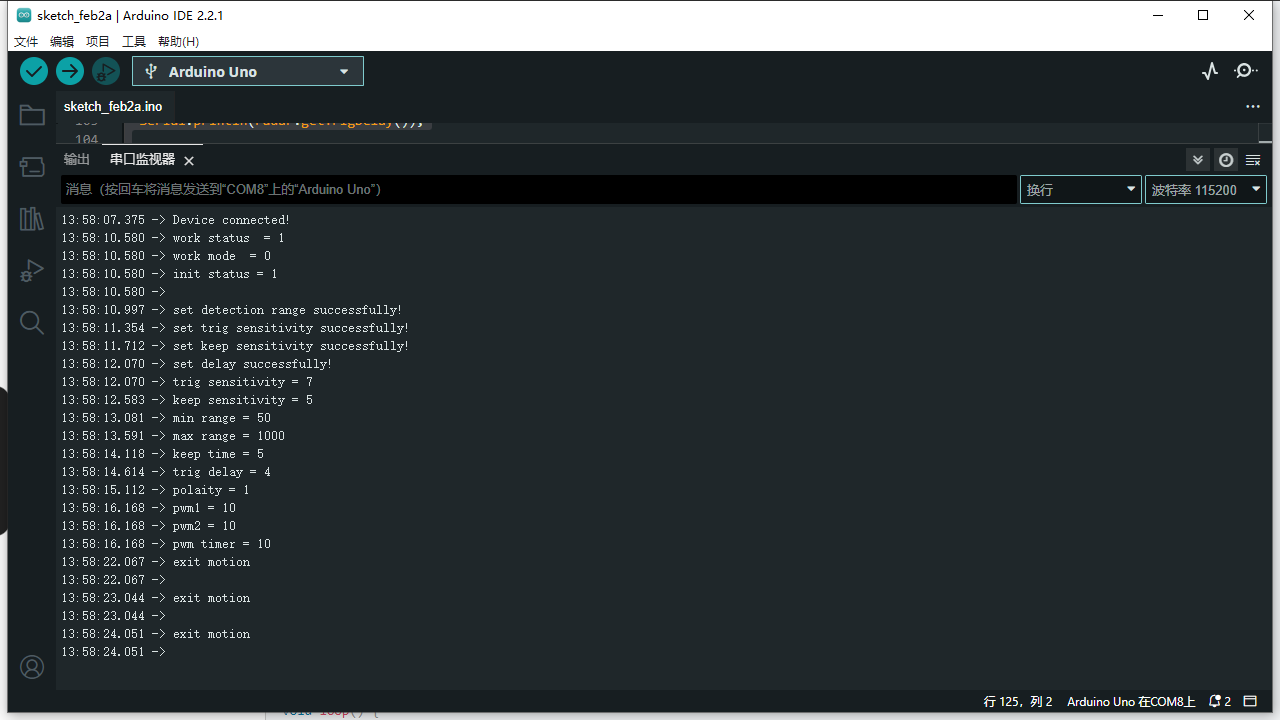Image resolution: width=1280 pixels, height=720 pixels.
Task: Click the Verify sketch checkmark button
Action: coord(34,71)
